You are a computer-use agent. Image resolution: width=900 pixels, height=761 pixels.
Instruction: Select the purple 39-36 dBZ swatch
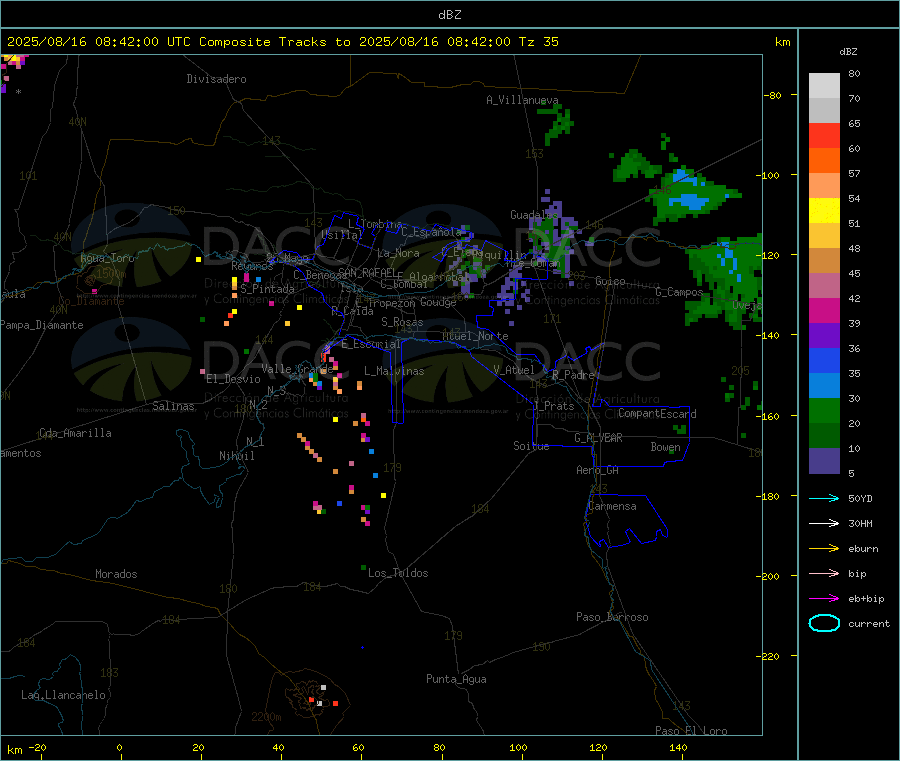(x=824, y=336)
